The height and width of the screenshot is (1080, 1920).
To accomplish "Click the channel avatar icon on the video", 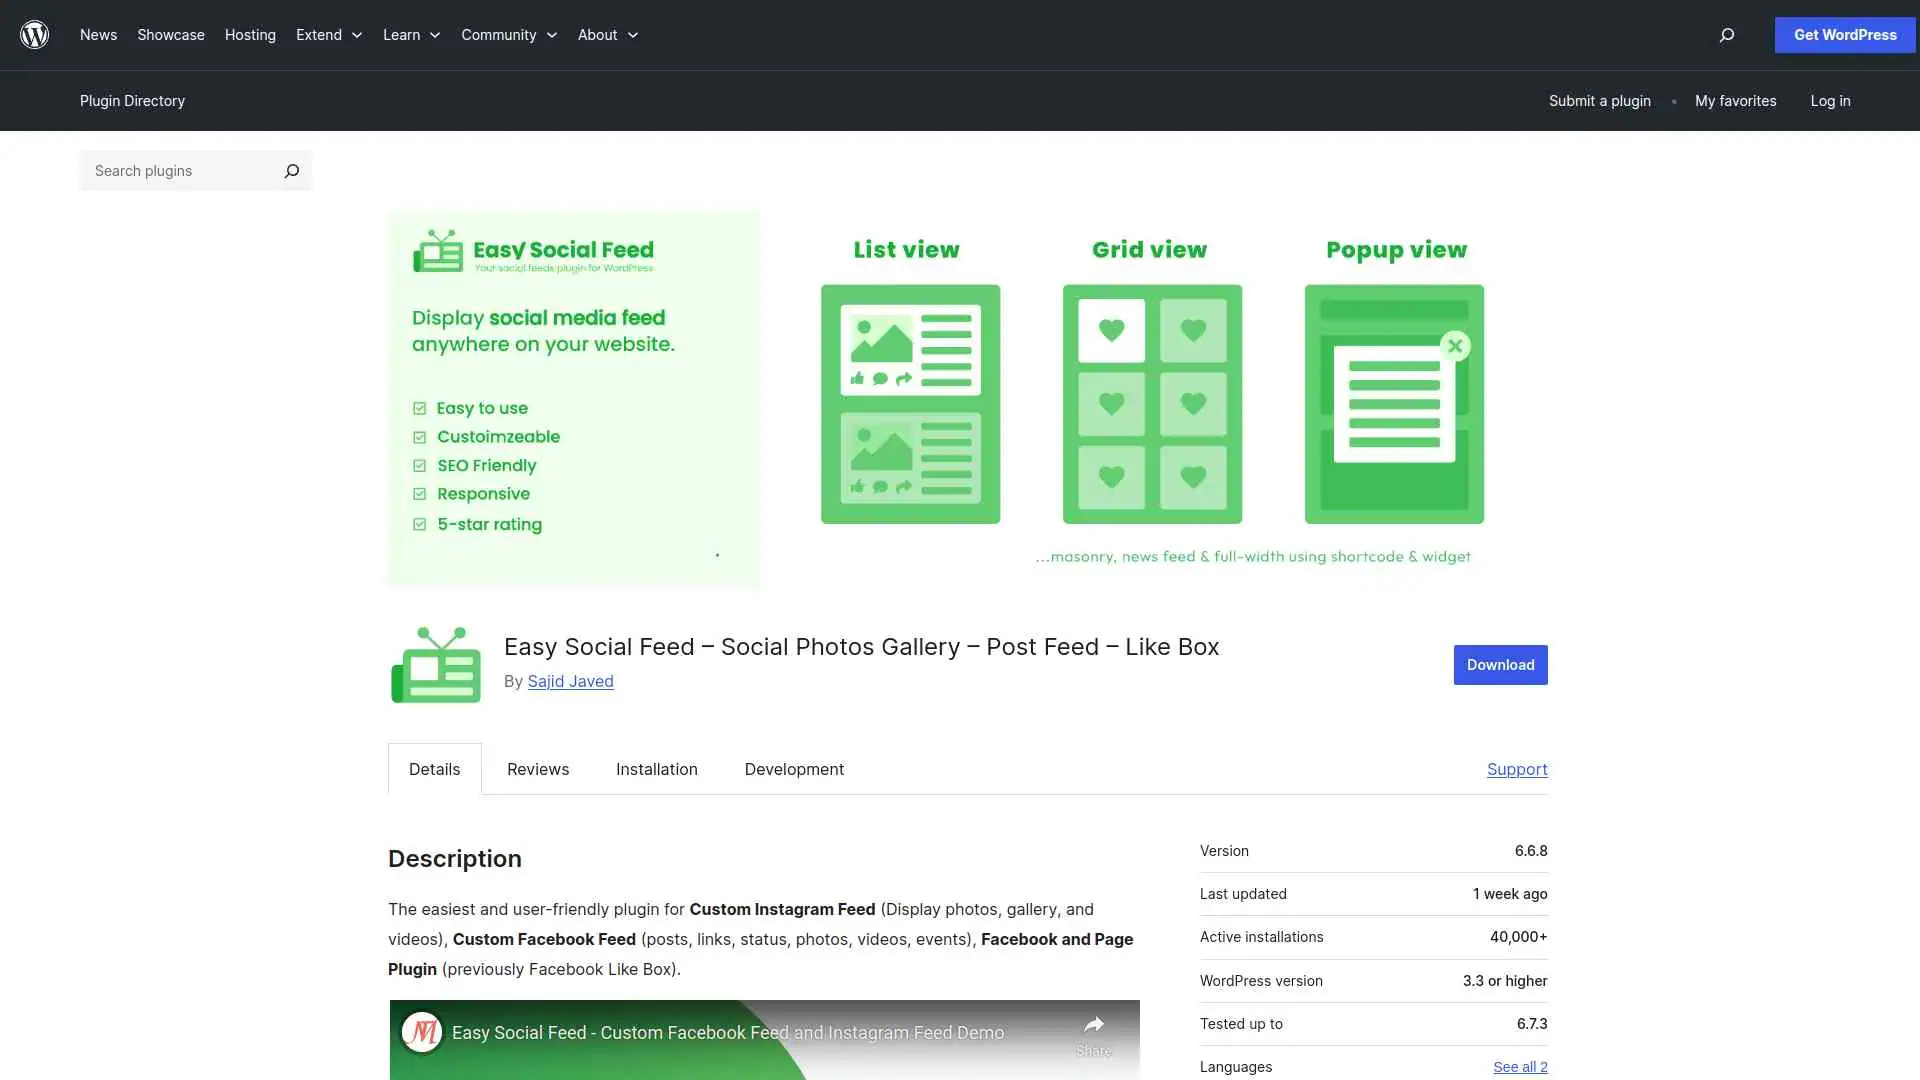I will coord(421,1033).
